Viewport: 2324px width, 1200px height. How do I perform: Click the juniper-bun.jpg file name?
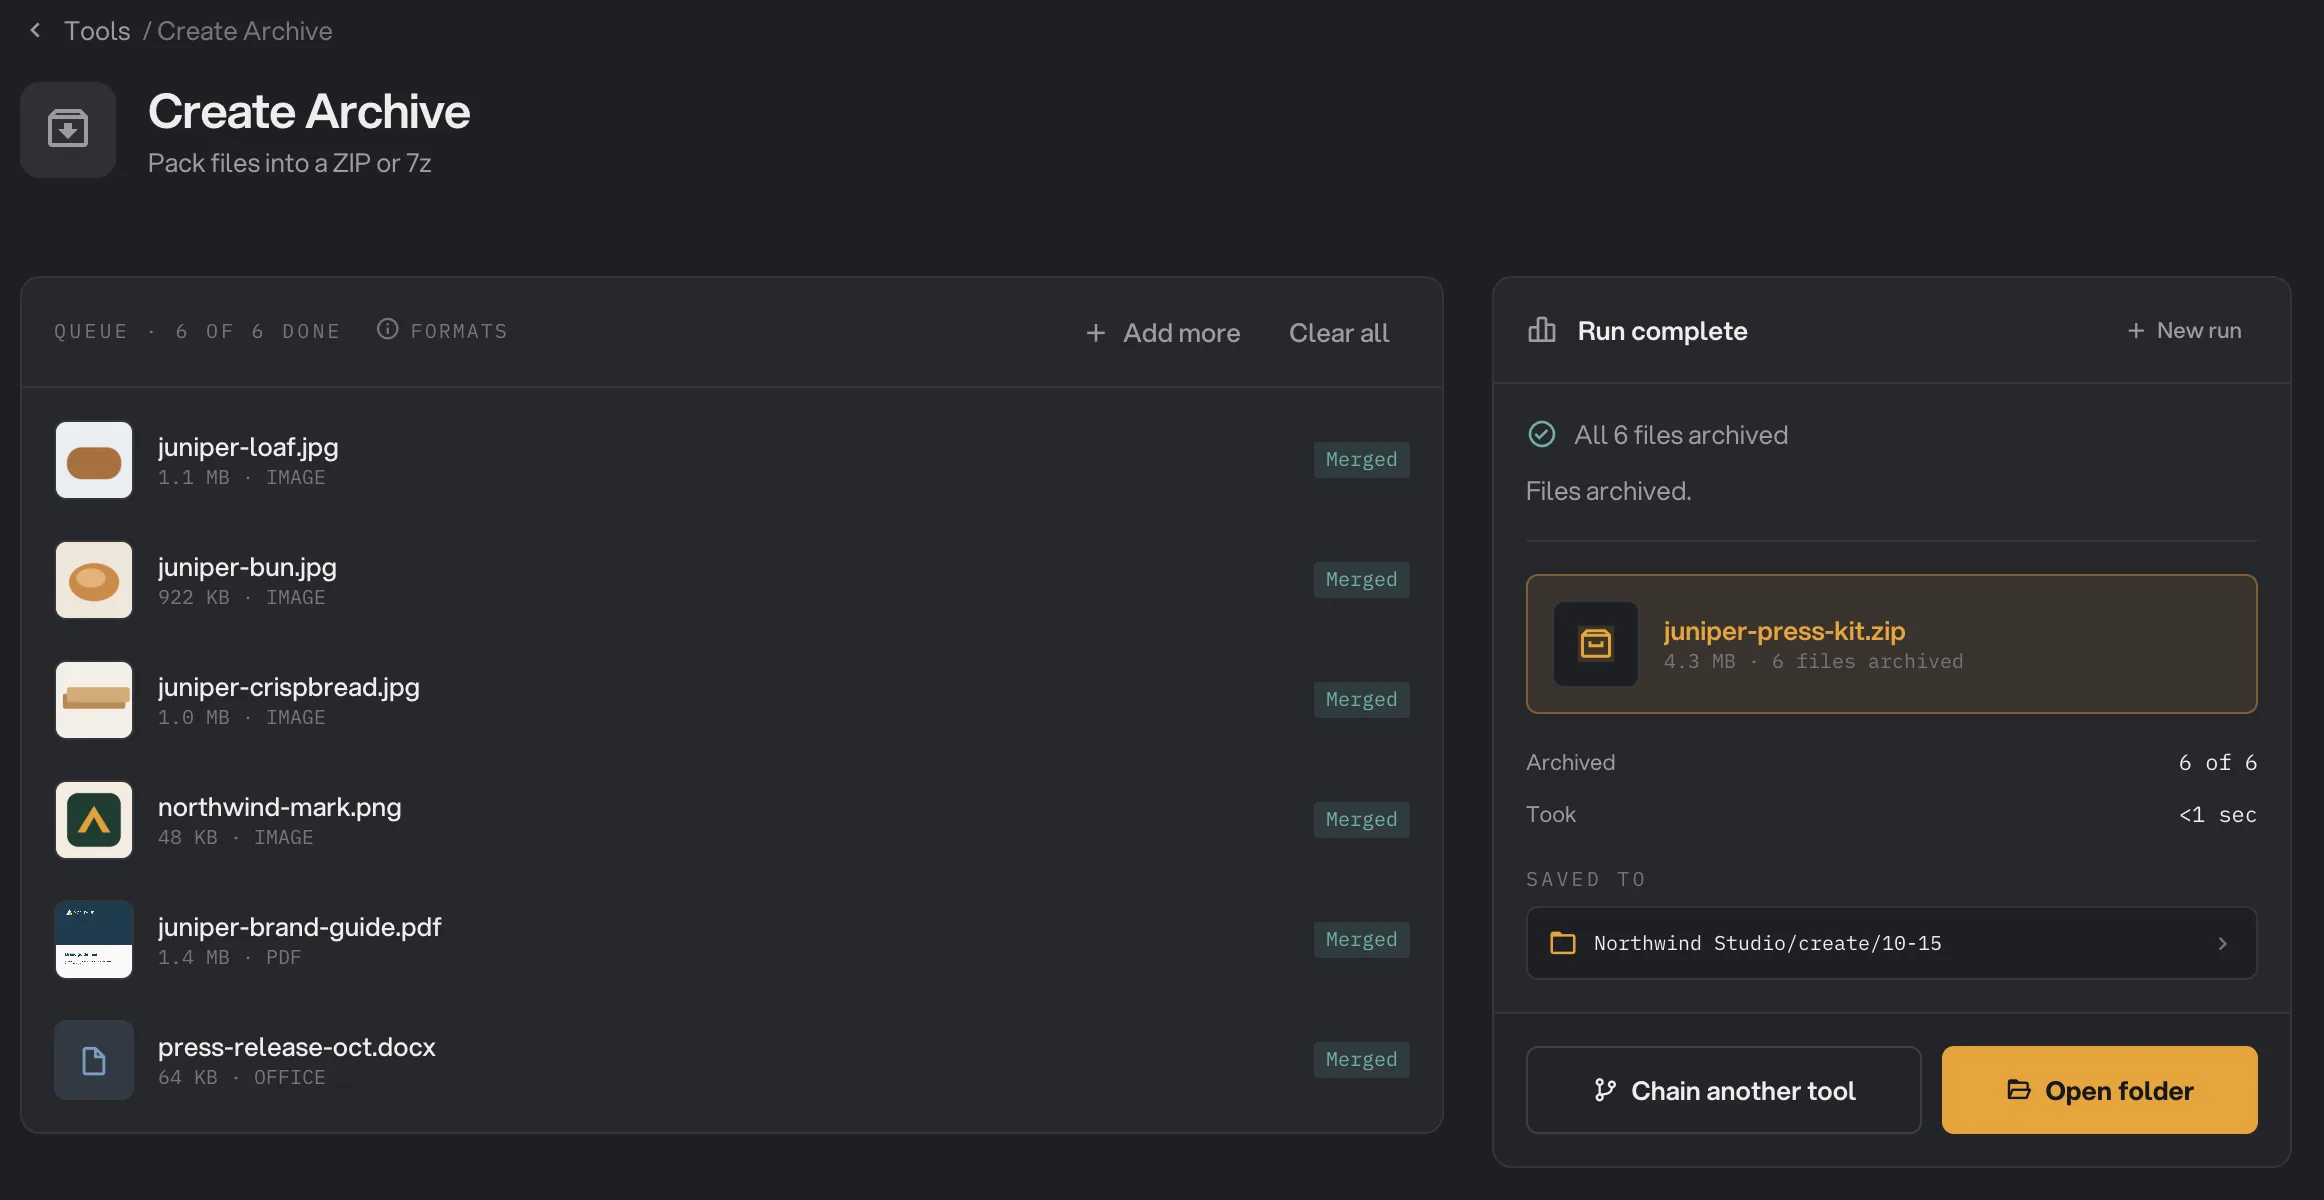[x=247, y=567]
